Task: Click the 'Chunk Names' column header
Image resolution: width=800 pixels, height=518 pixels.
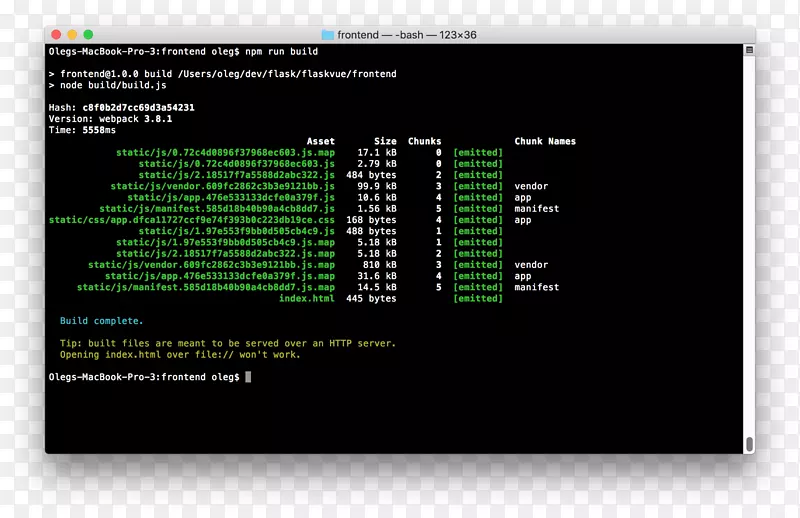Action: point(545,141)
